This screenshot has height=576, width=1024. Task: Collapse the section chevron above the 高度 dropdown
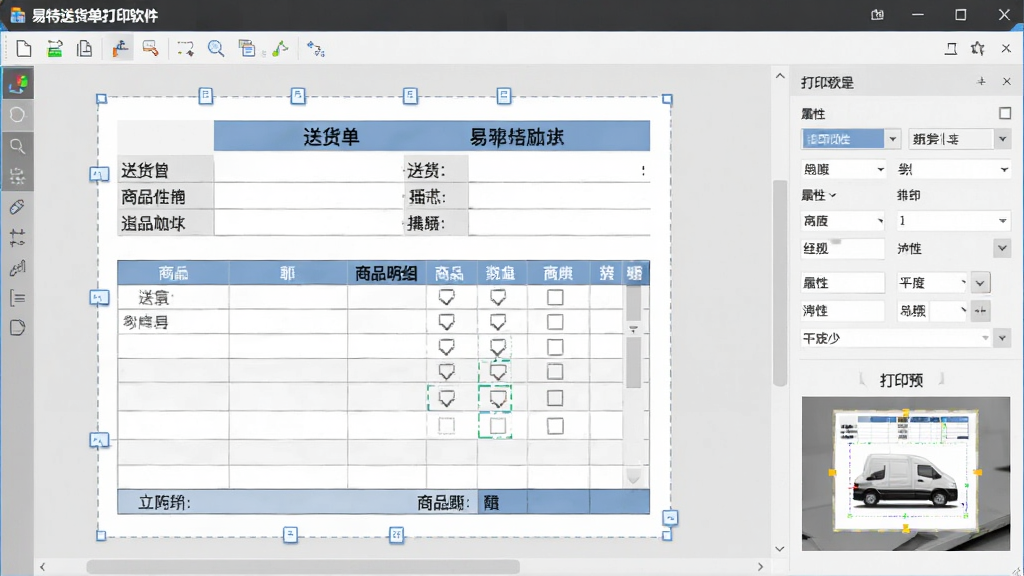click(833, 195)
